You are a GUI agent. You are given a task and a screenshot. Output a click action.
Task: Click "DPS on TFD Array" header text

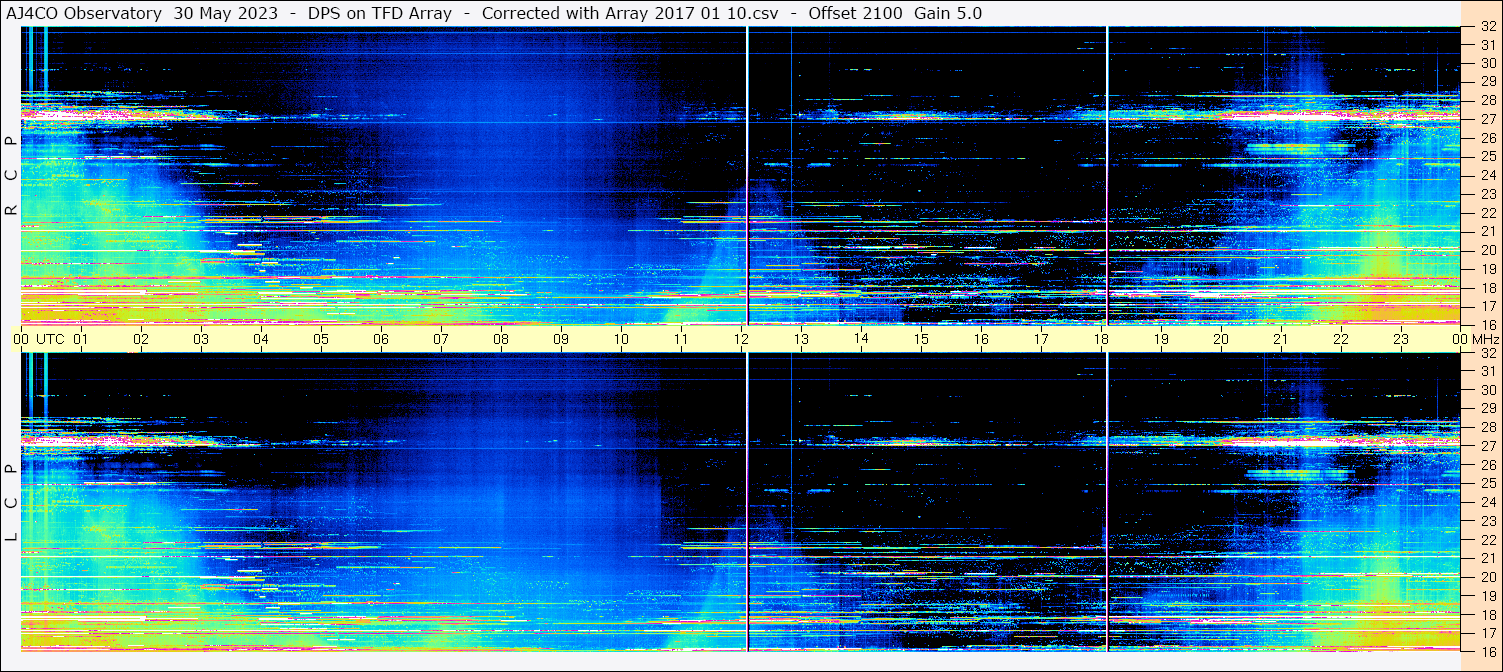380,13
